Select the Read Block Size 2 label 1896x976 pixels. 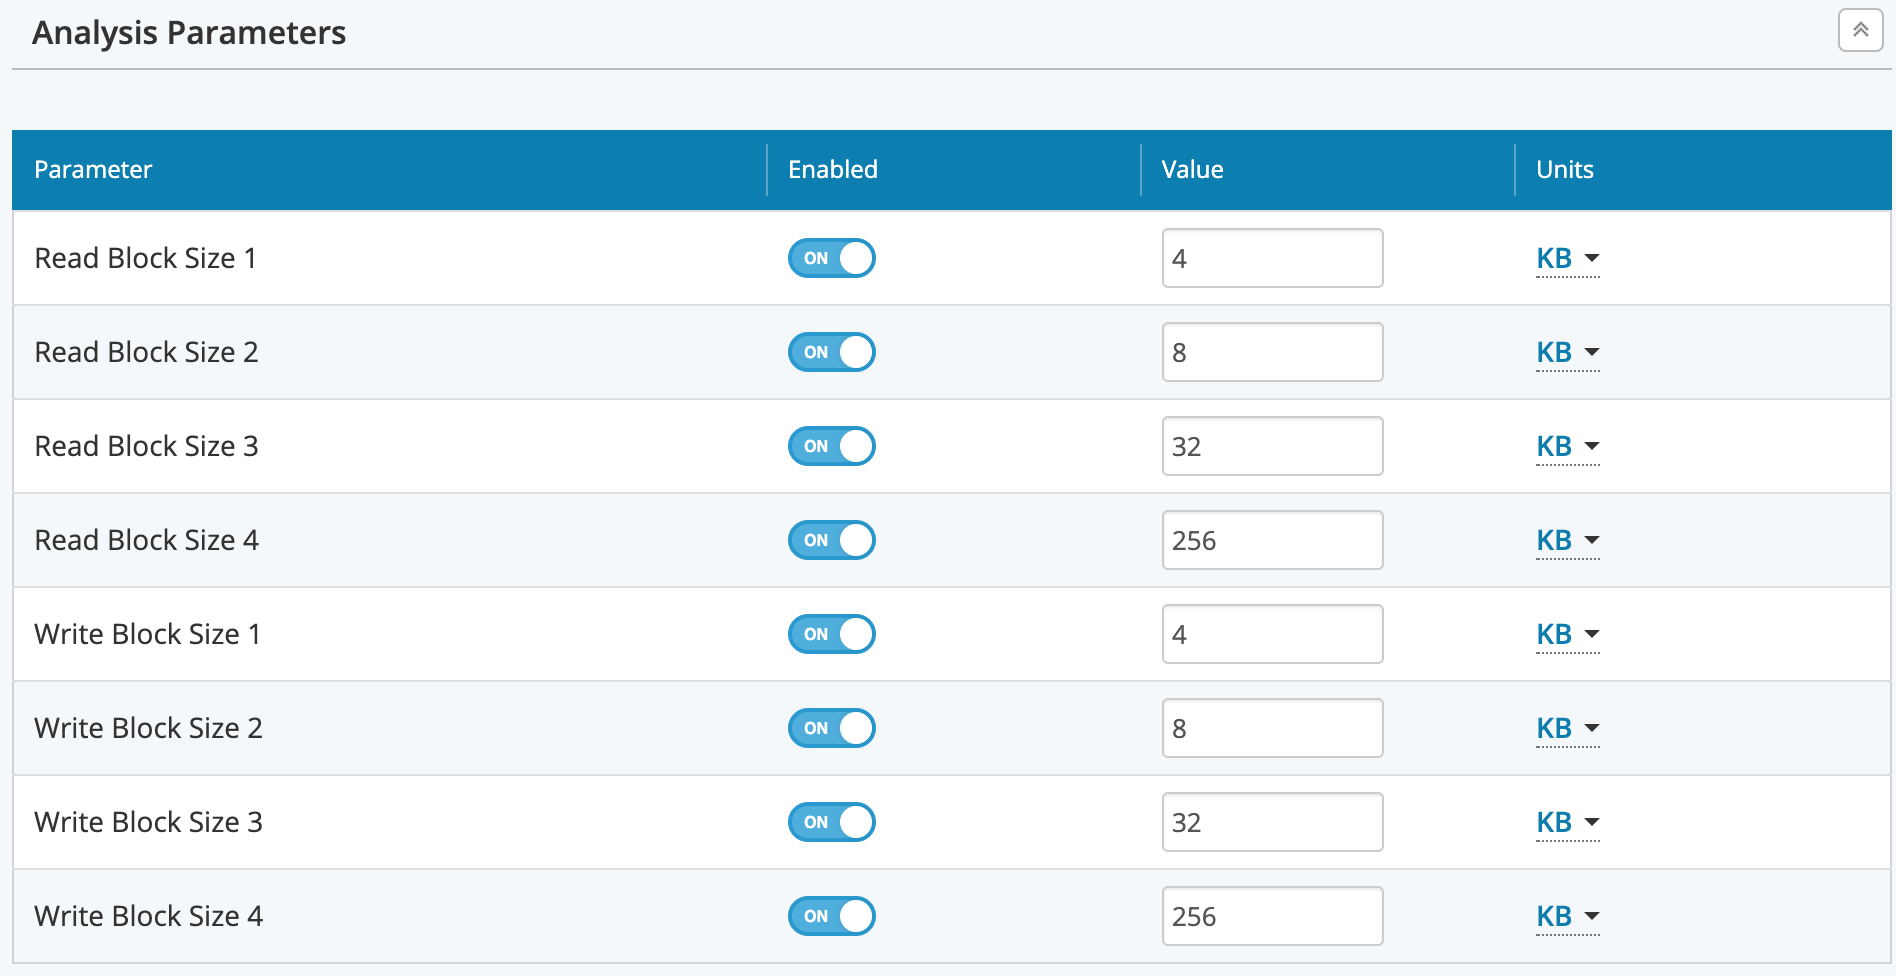146,352
